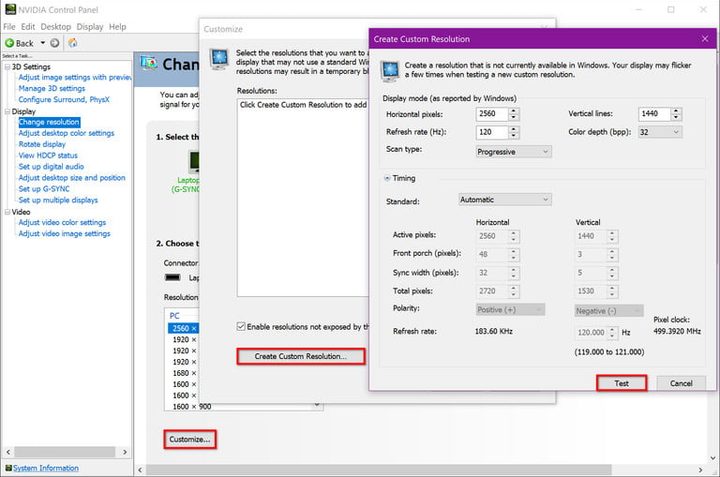This screenshot has width=720, height=477.
Task: Adjust Horizontal pixels with its stepper
Action: point(514,114)
